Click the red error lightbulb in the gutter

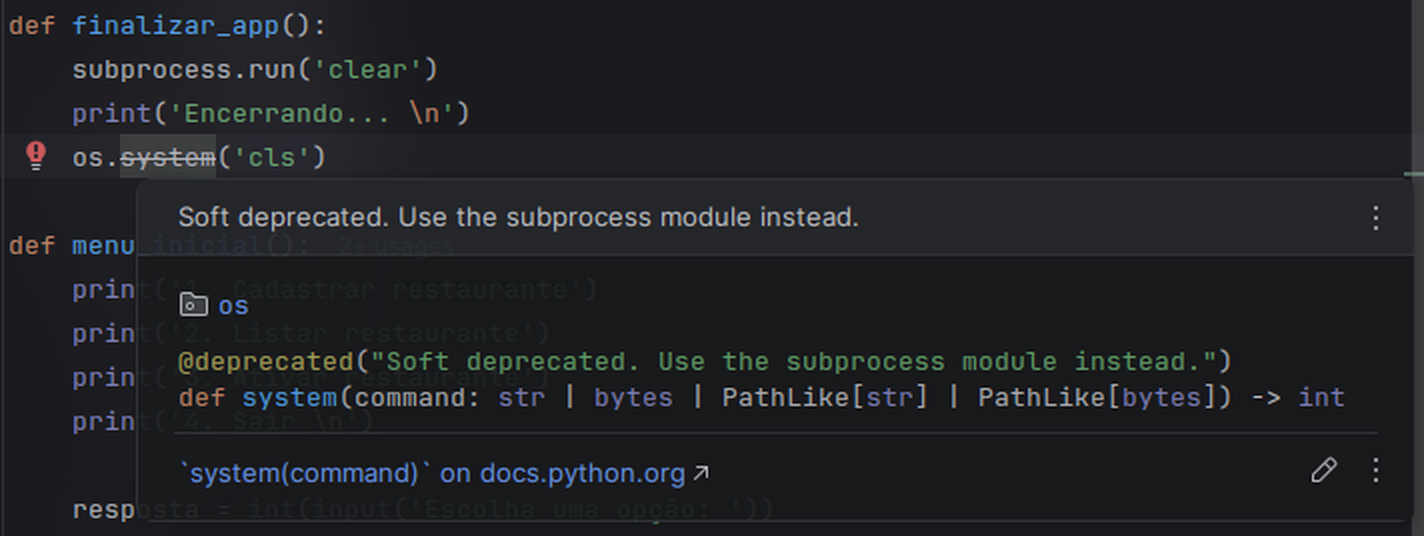36,156
